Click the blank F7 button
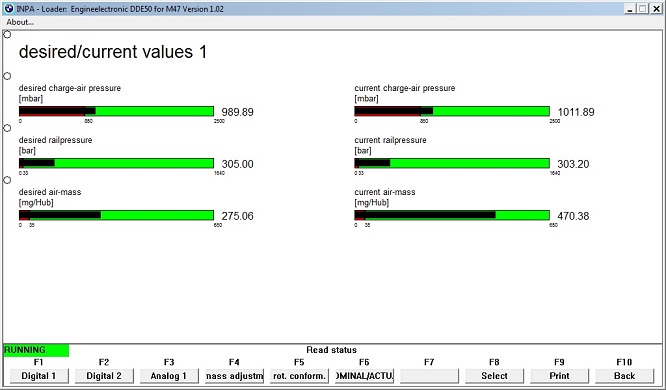Viewport: 666px width, 390px height. pos(429,376)
